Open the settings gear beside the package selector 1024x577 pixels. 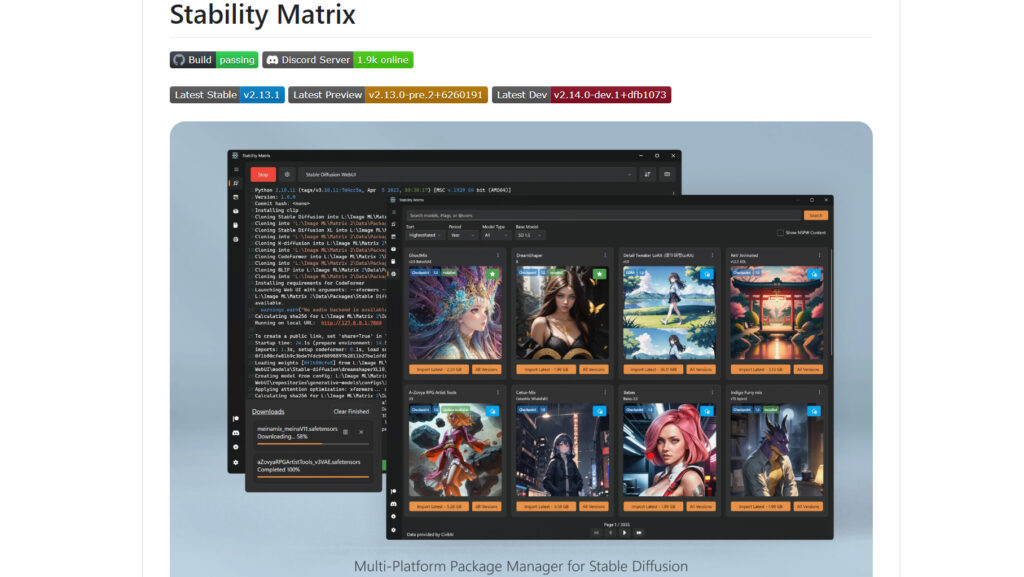(x=287, y=172)
